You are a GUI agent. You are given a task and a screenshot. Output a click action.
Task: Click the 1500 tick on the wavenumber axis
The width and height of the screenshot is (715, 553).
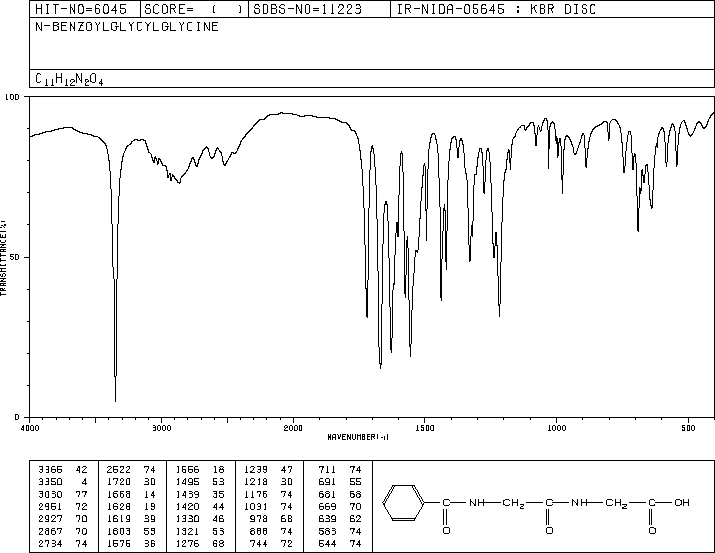pyautogui.click(x=424, y=427)
